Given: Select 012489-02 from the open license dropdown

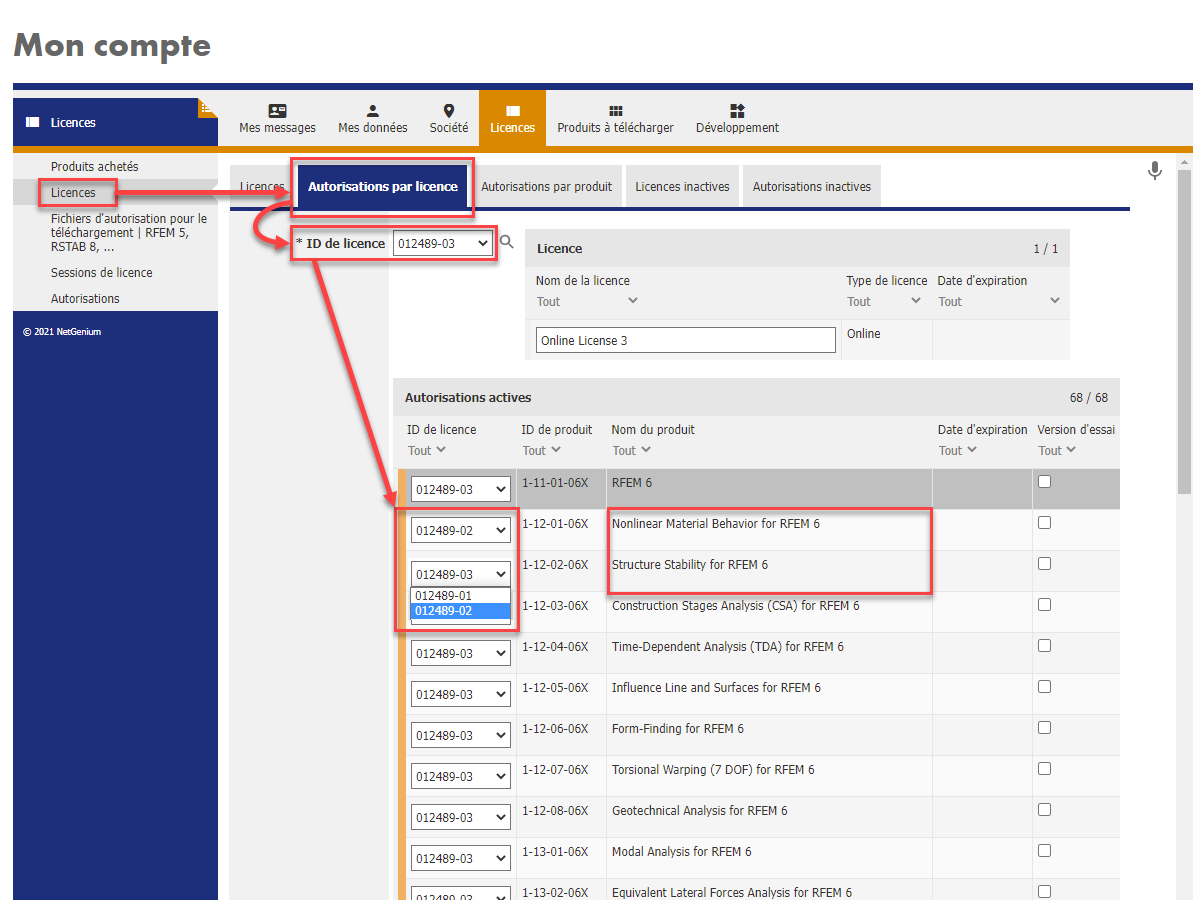Looking at the screenshot, I should coord(443,610).
